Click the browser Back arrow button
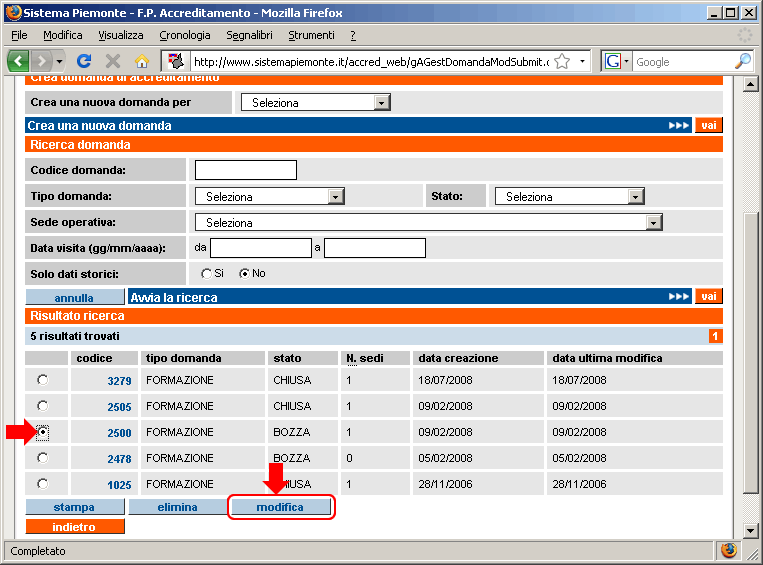 (x=18, y=61)
